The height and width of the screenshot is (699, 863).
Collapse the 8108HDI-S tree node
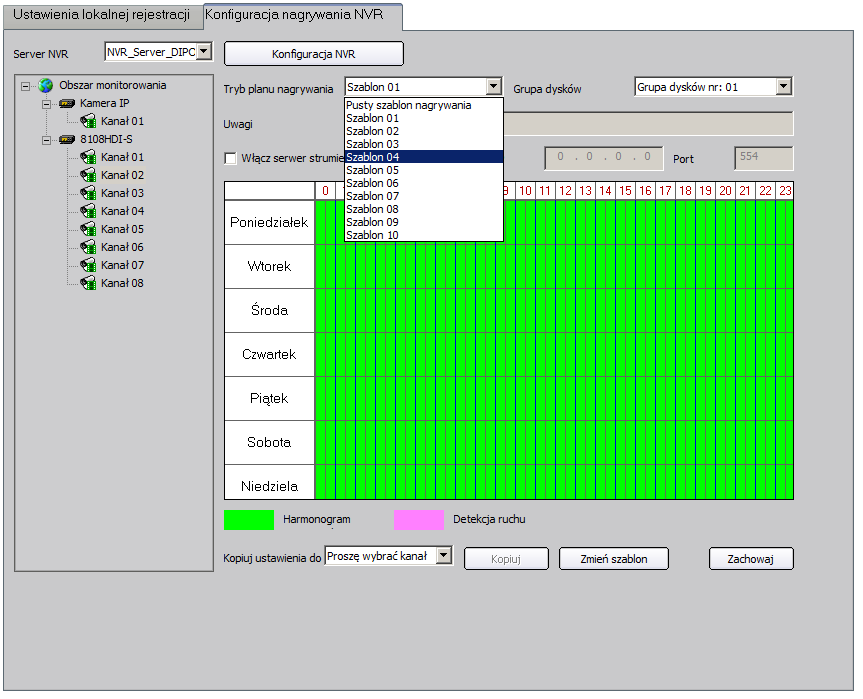[47, 140]
